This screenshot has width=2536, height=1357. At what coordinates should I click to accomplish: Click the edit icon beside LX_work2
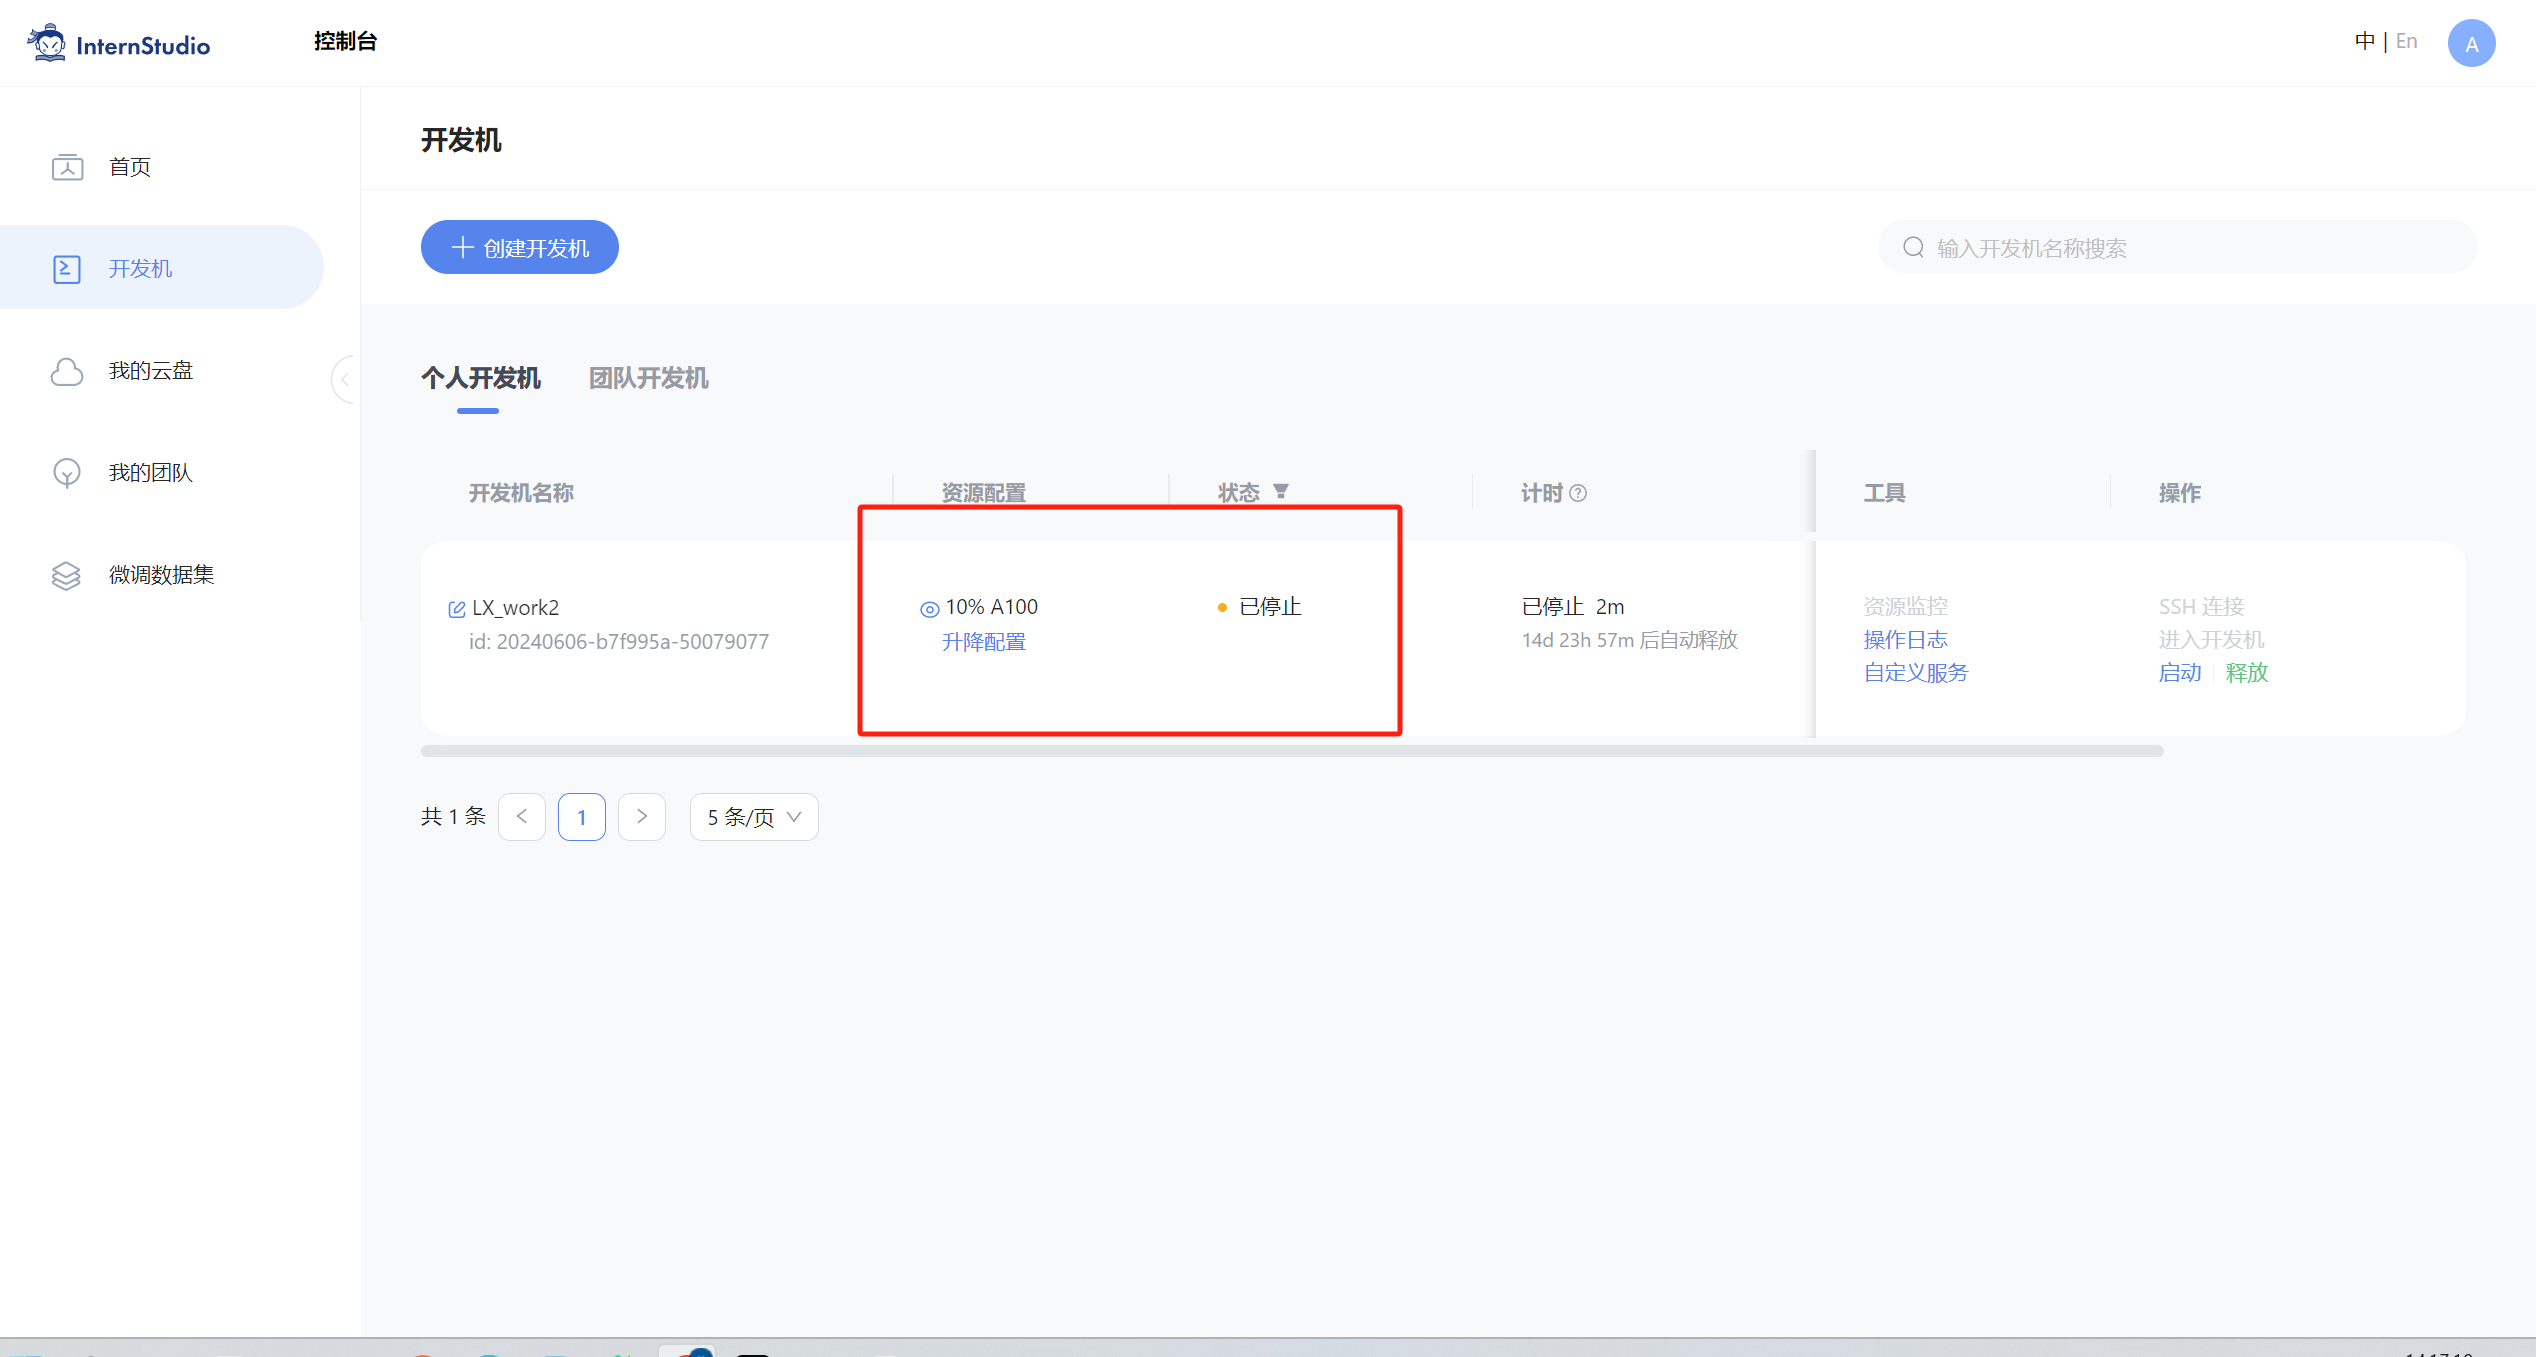tap(457, 609)
